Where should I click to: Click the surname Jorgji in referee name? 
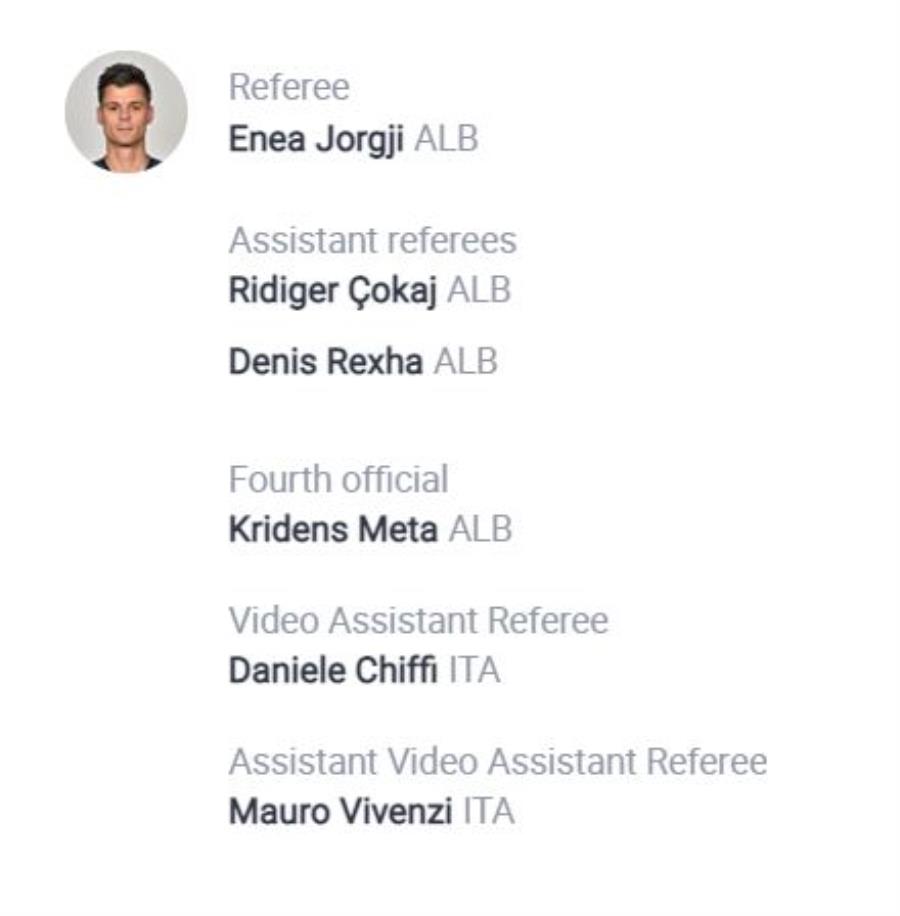[360, 141]
